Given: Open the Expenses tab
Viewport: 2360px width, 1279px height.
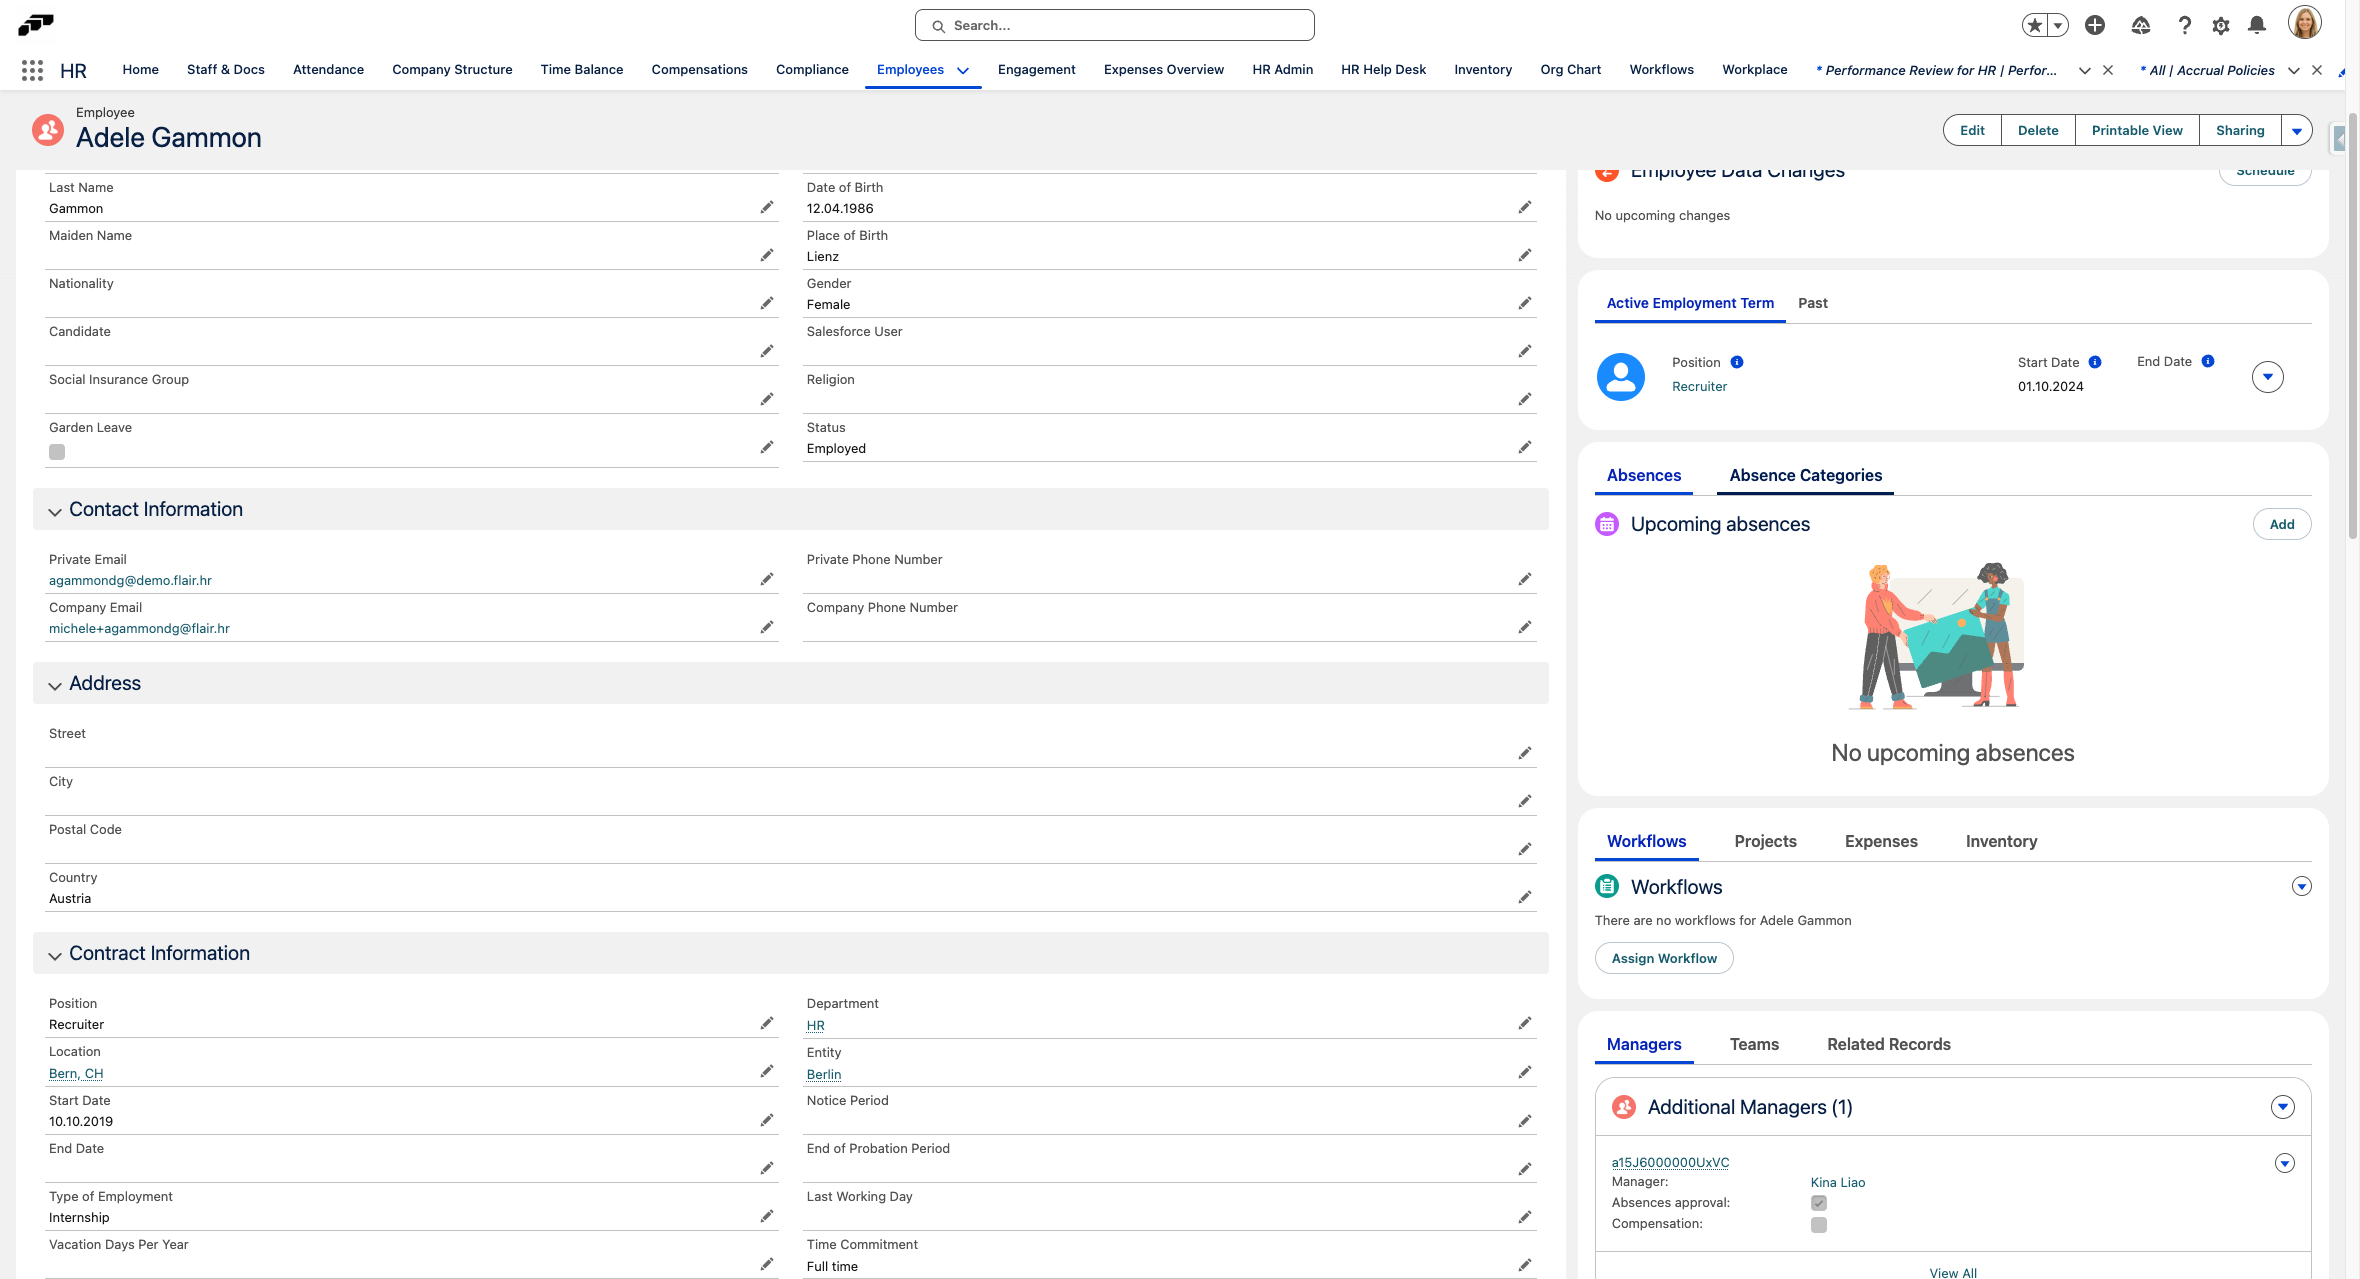Looking at the screenshot, I should (1880, 841).
